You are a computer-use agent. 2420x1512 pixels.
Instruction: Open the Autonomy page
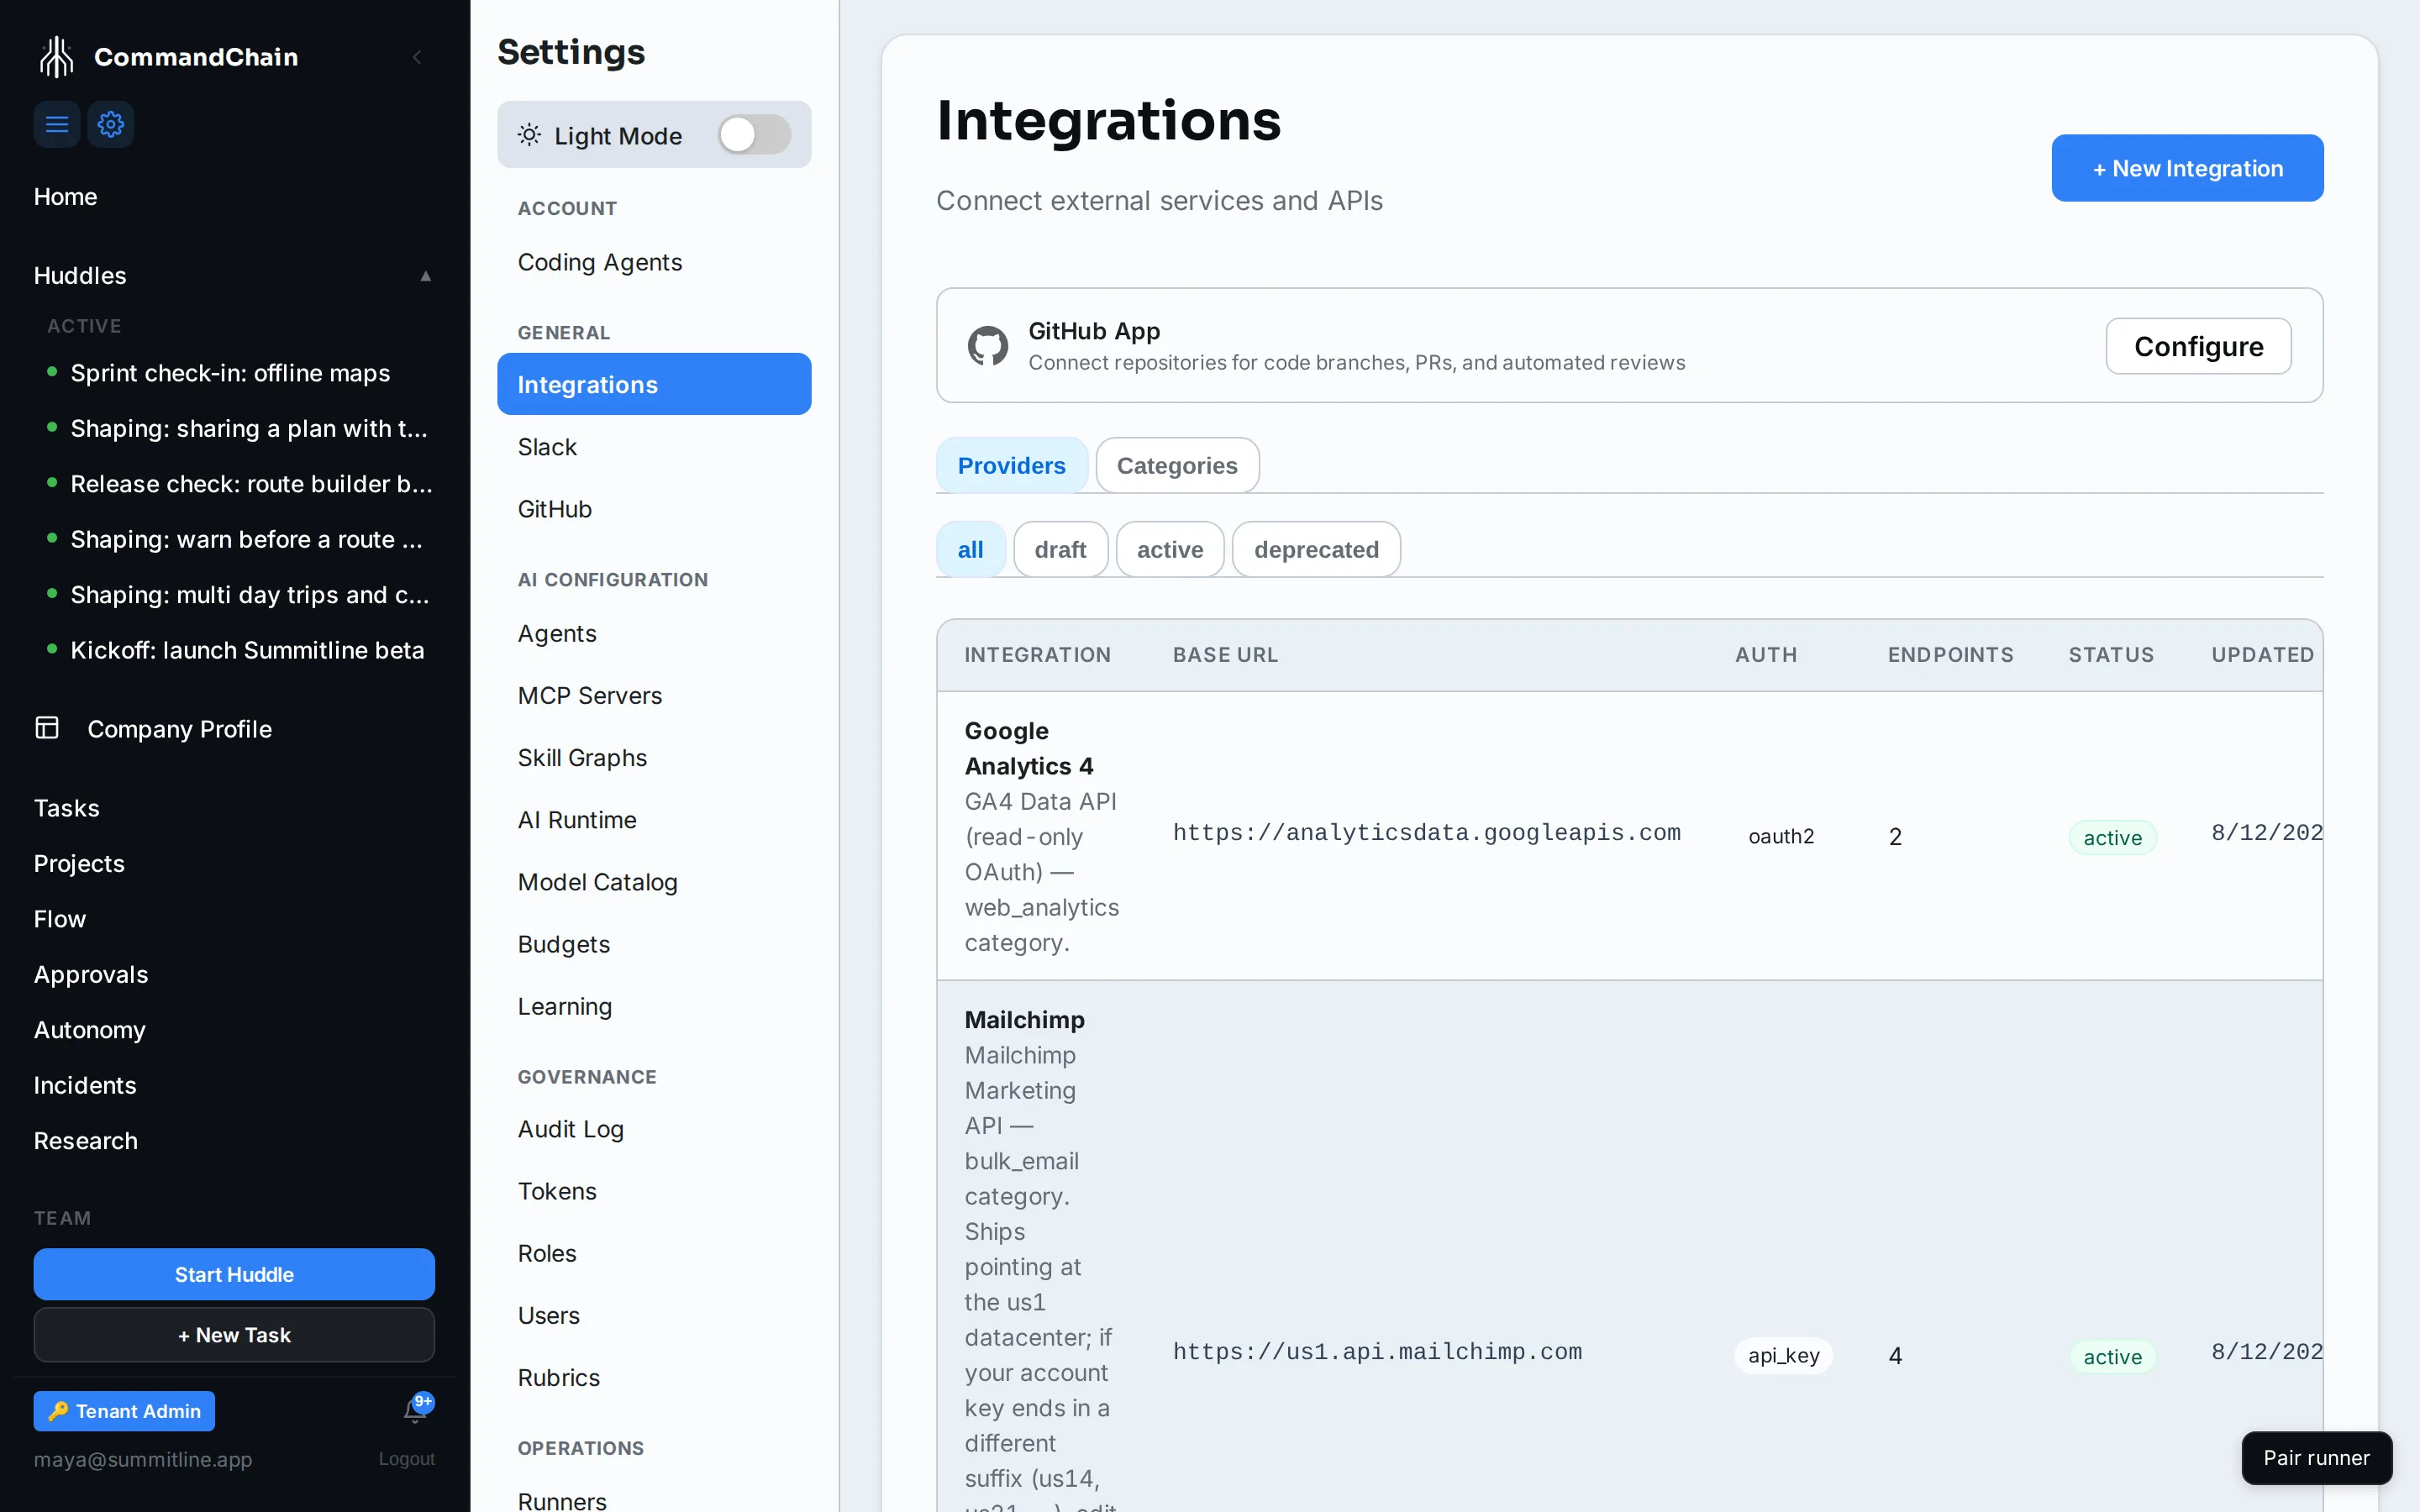[x=89, y=1030]
